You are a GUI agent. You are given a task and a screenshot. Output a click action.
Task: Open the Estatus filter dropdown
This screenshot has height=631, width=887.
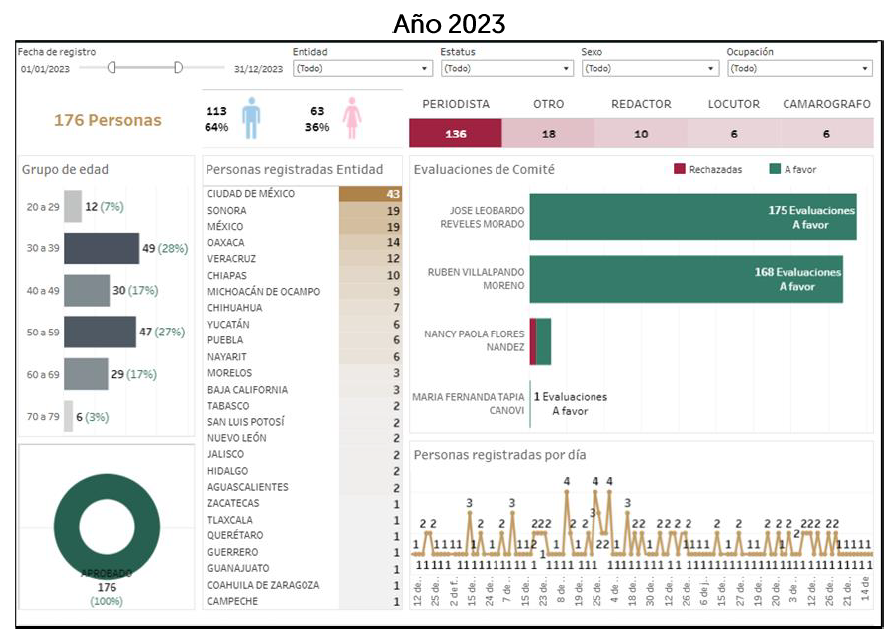(507, 69)
